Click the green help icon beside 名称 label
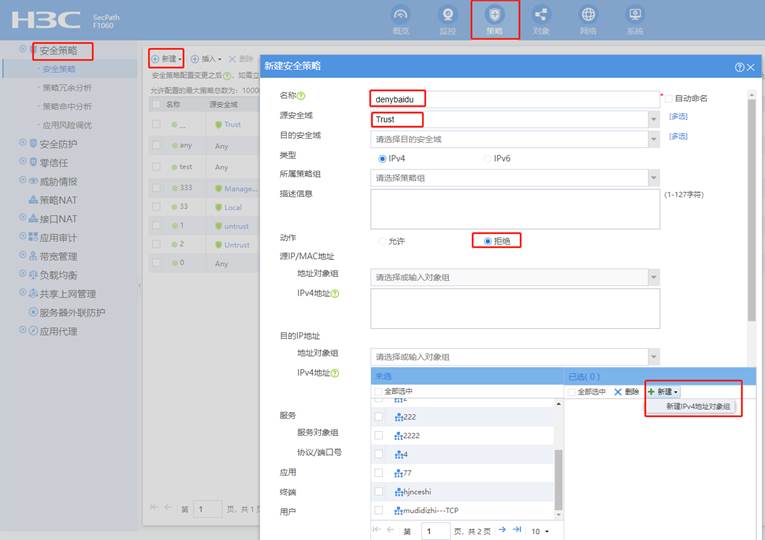 301,96
